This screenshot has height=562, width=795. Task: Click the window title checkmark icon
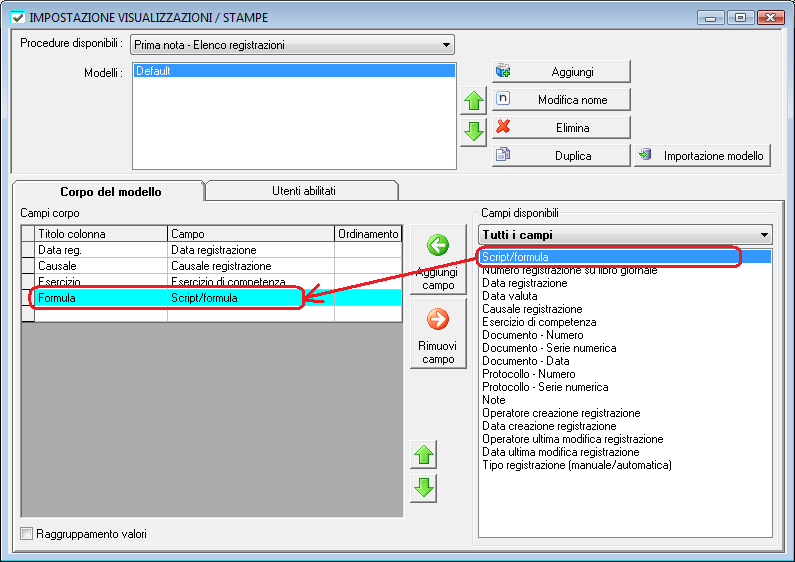(x=18, y=18)
